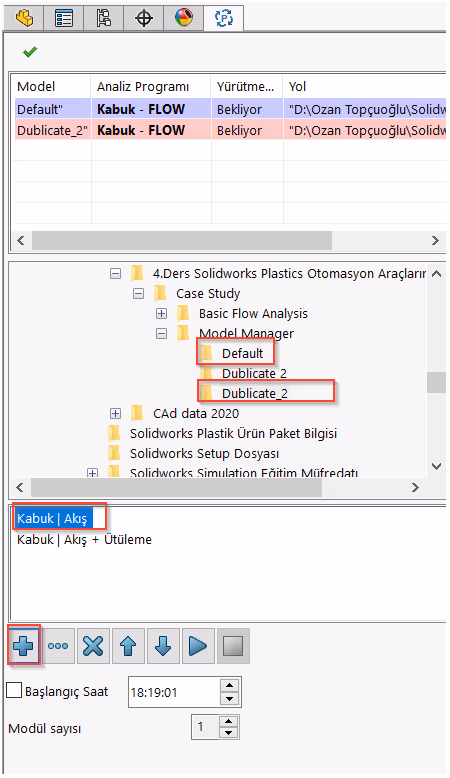Select the Plastics batch manager tab

click(x=224, y=18)
